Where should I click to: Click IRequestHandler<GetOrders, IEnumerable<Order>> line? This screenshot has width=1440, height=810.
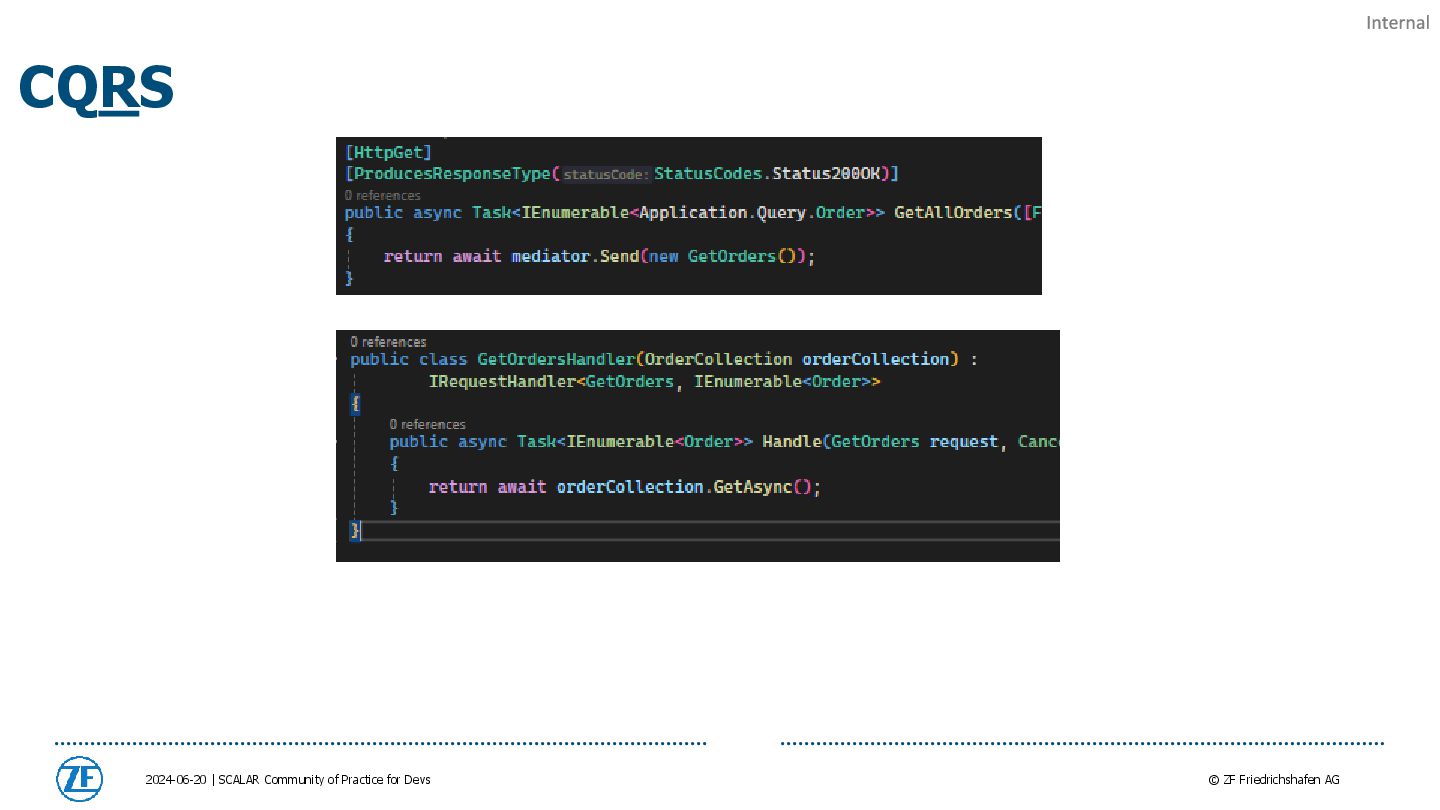(655, 382)
